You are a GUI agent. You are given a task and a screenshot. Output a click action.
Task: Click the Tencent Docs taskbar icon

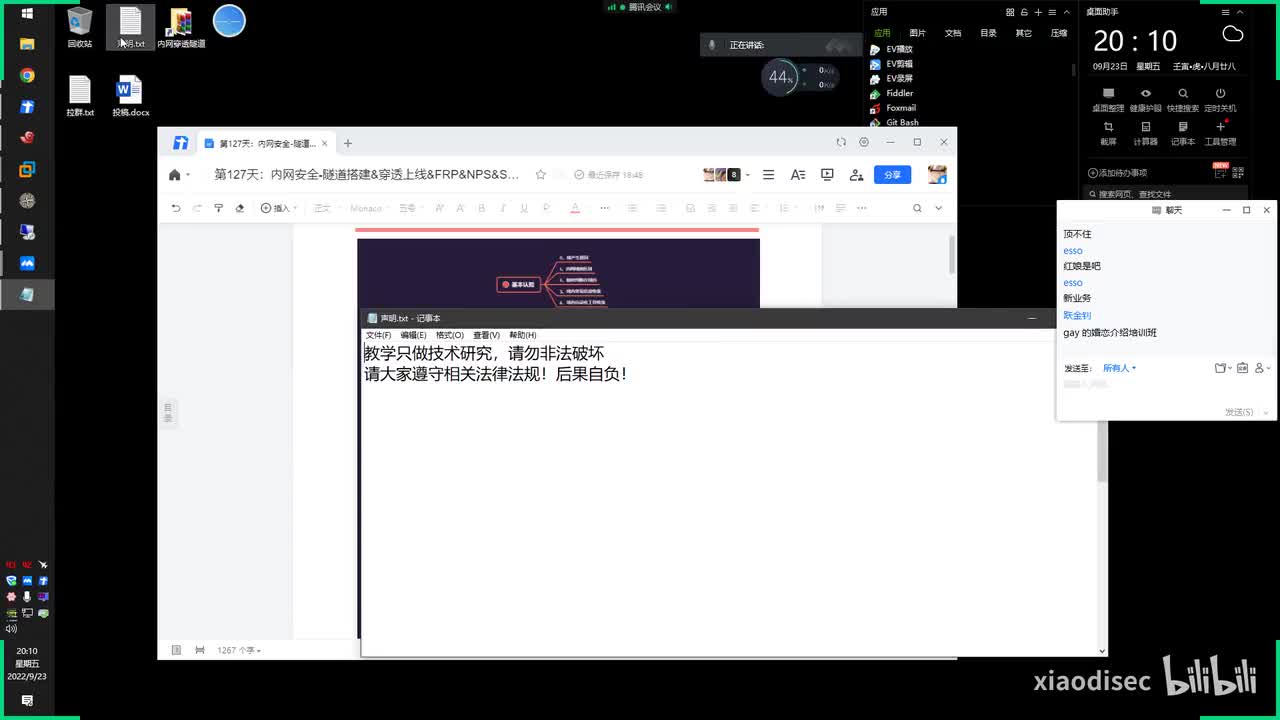click(27, 107)
